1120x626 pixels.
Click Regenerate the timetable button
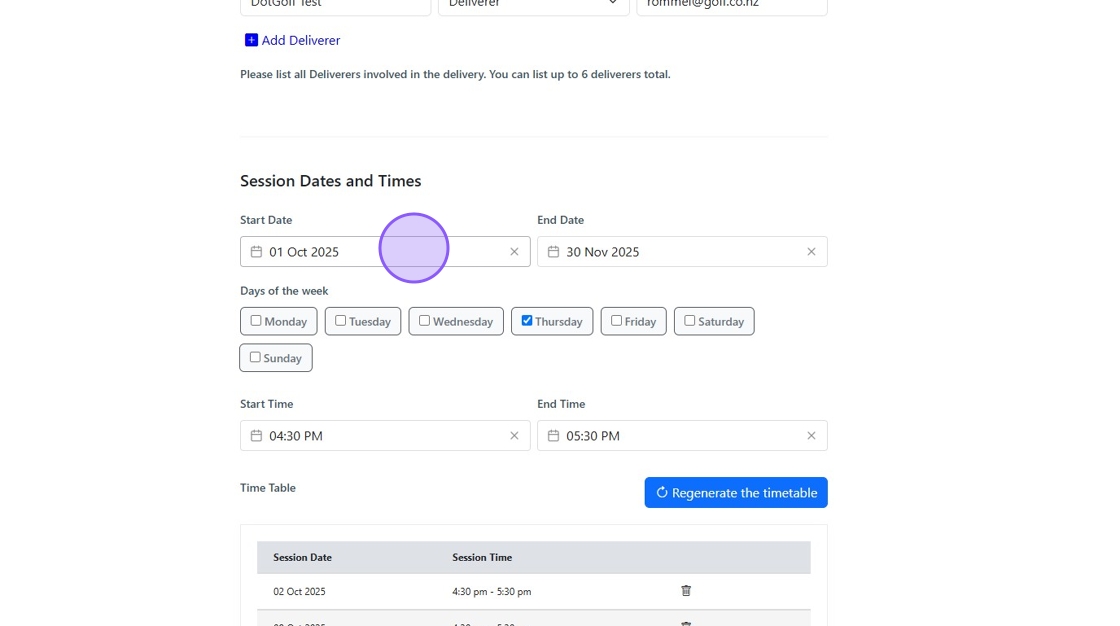click(x=736, y=493)
